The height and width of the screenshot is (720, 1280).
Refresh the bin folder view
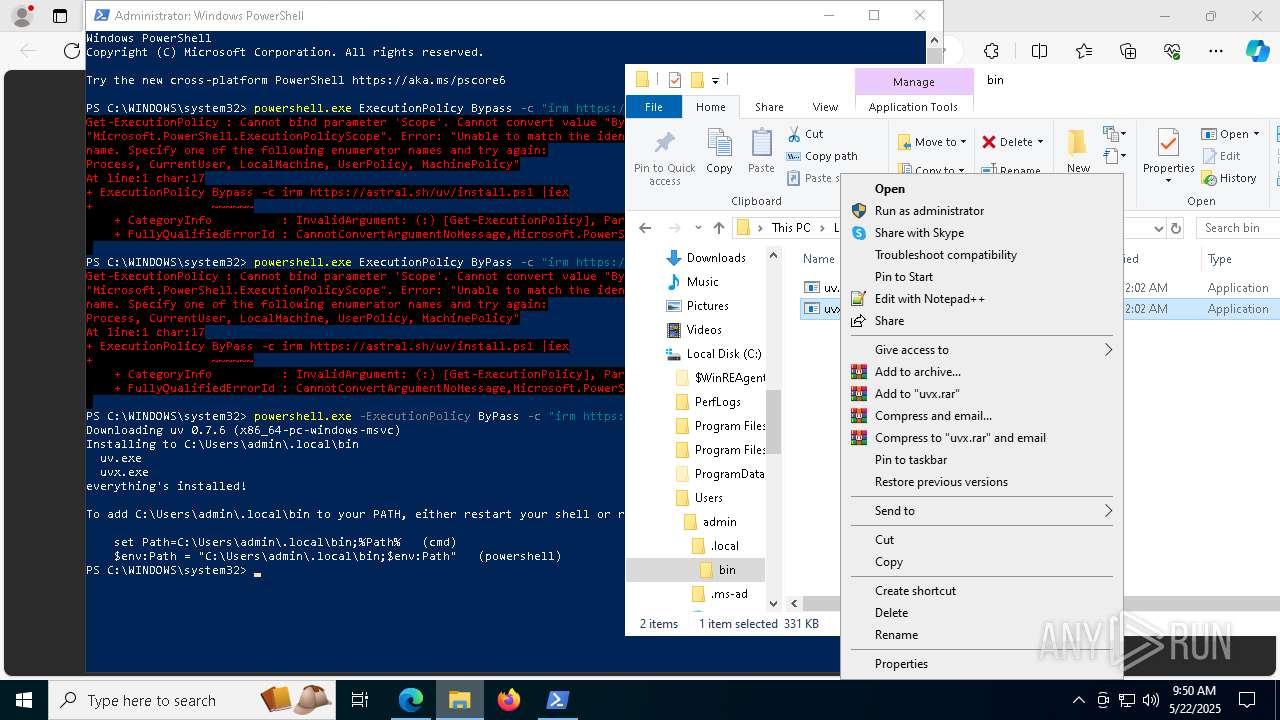[x=1176, y=228]
